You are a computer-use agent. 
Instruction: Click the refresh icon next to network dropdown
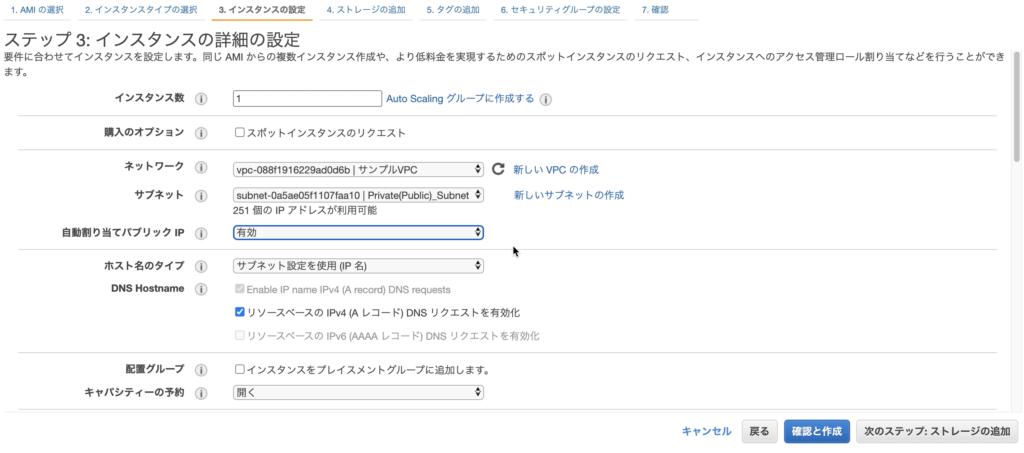[498, 169]
